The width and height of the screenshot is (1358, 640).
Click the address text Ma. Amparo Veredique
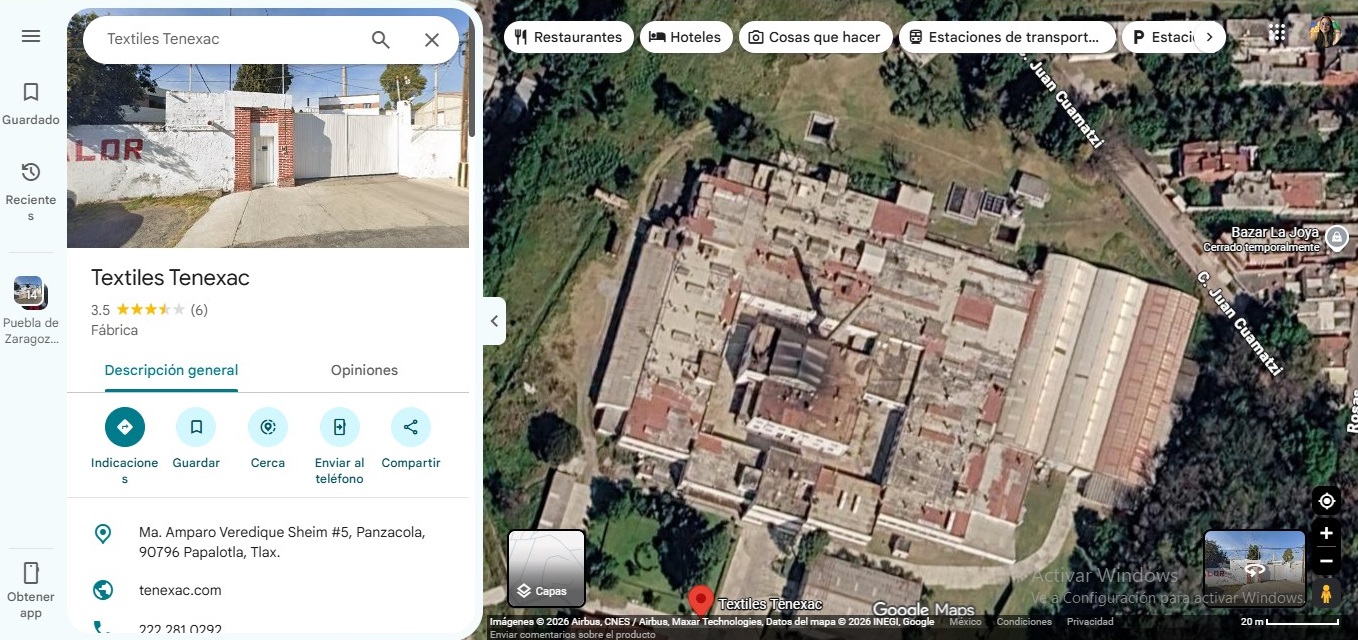click(282, 542)
